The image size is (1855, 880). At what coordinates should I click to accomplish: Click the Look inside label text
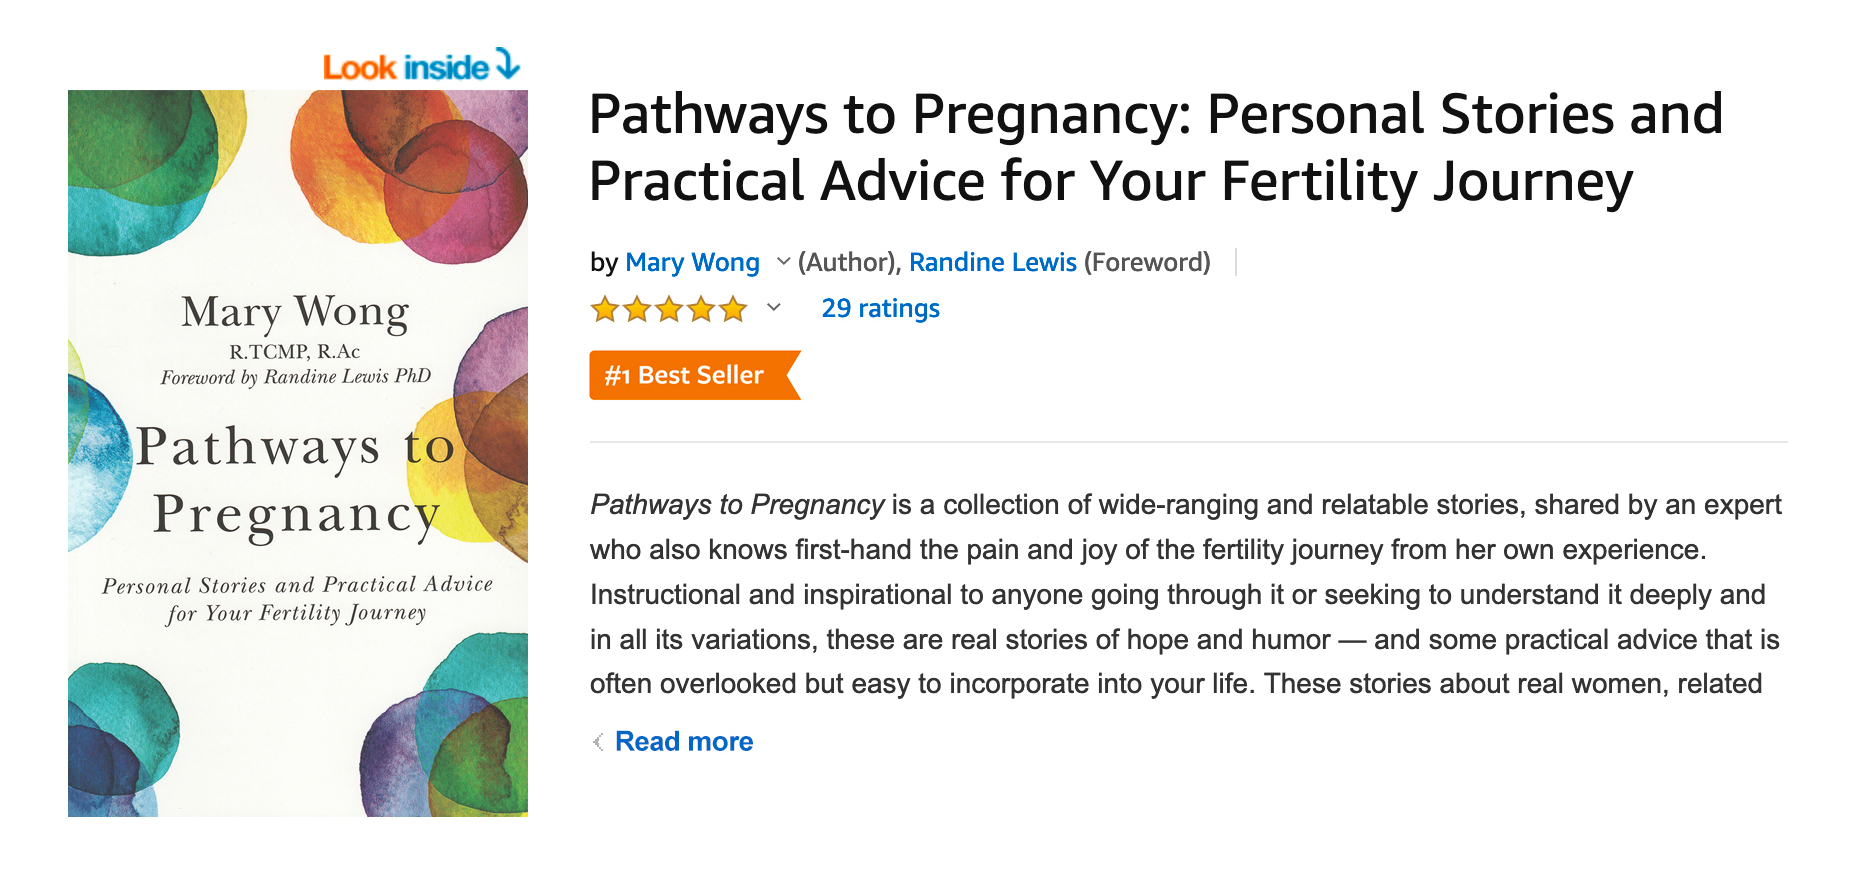click(x=405, y=68)
